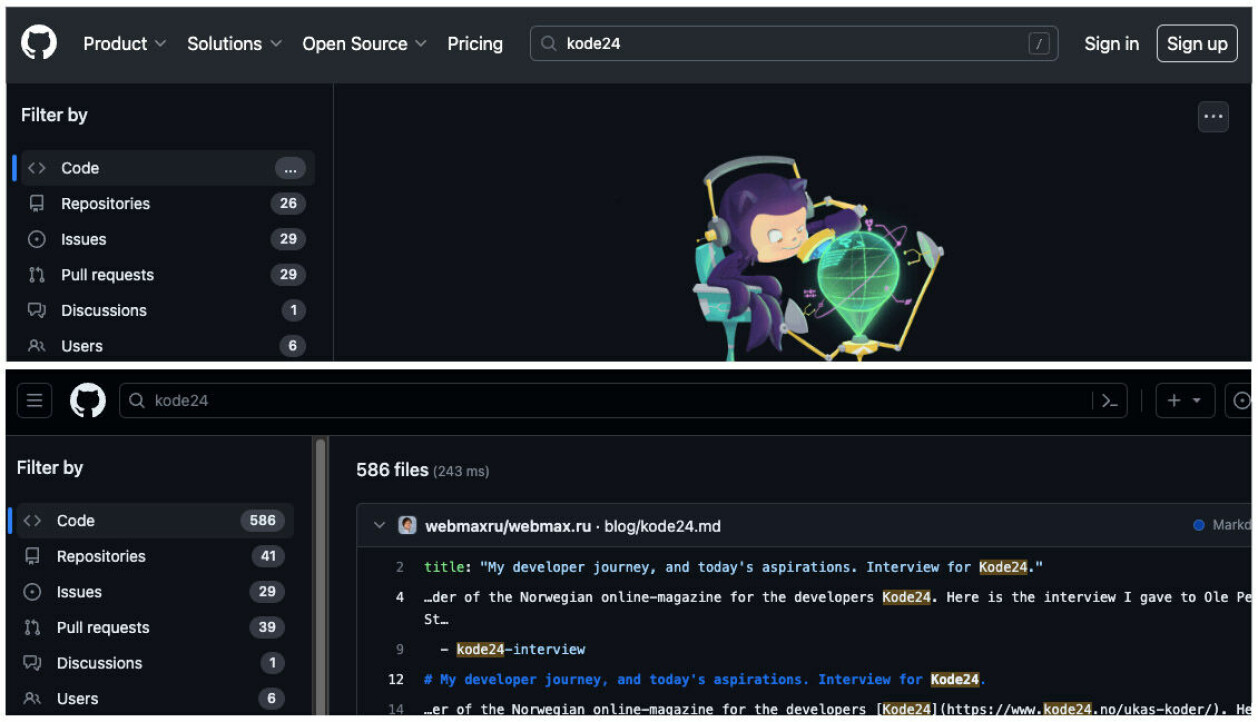Open the Product dropdown menu
This screenshot has width=1258, height=722.
[124, 44]
